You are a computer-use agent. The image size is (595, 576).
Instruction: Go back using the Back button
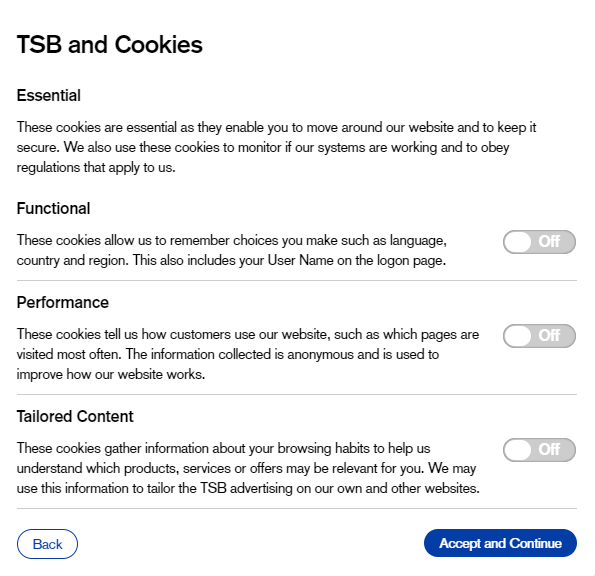pyautogui.click(x=47, y=544)
